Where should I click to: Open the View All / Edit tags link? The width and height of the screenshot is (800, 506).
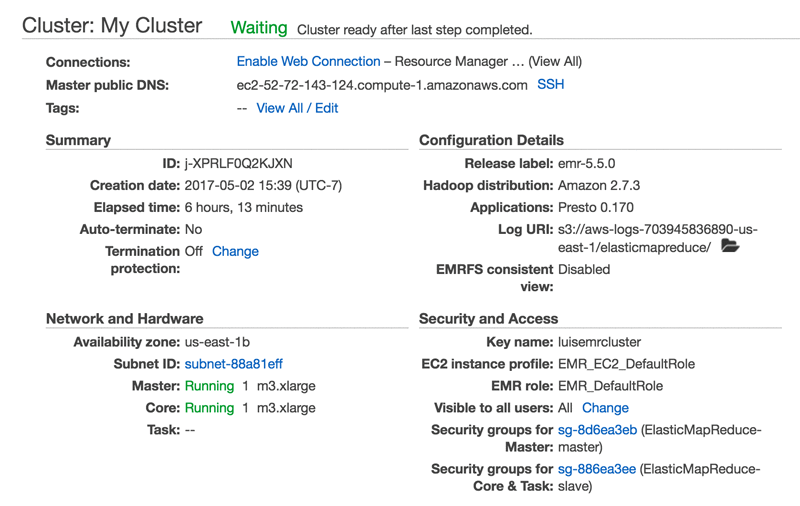tap(297, 108)
